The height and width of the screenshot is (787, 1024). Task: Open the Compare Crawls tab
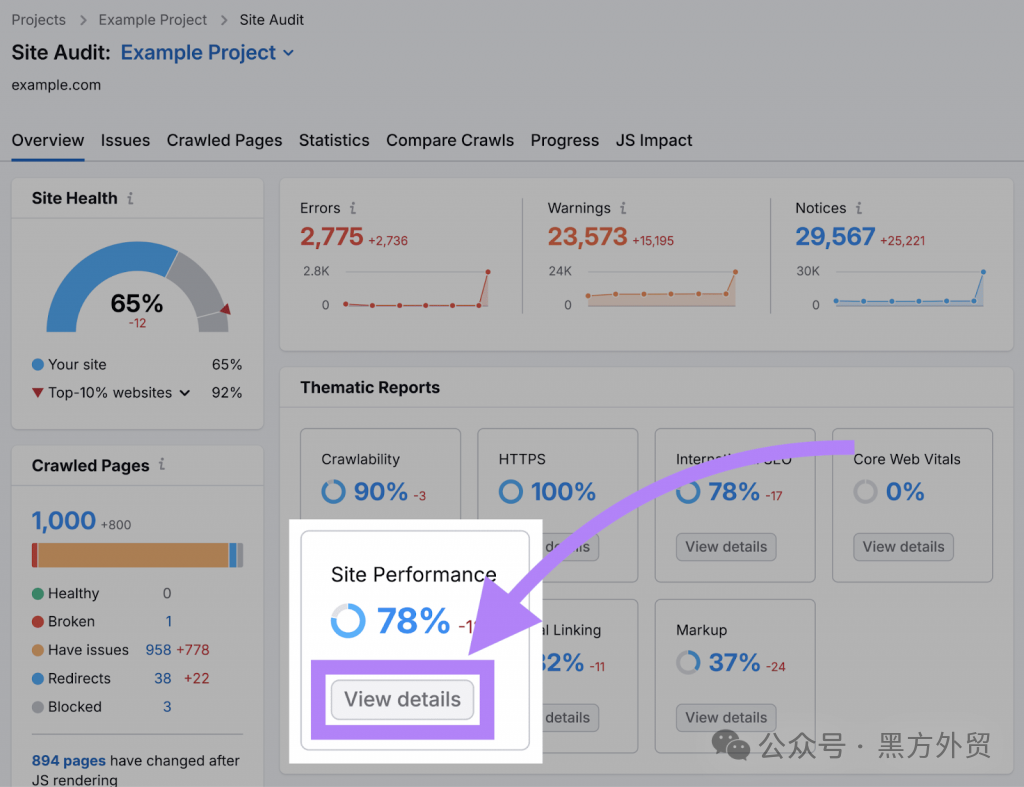[x=450, y=140]
